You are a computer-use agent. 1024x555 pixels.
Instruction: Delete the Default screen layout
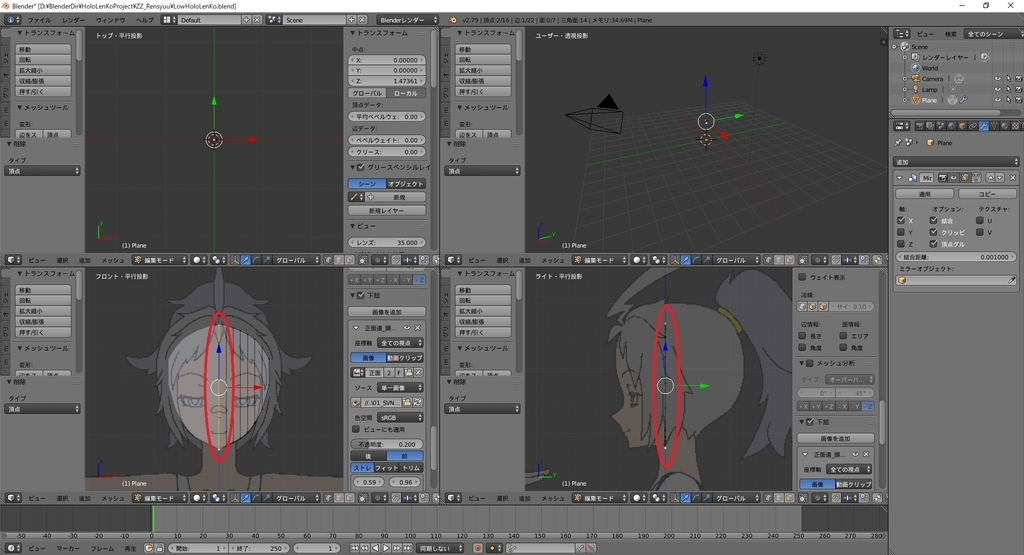pos(257,20)
